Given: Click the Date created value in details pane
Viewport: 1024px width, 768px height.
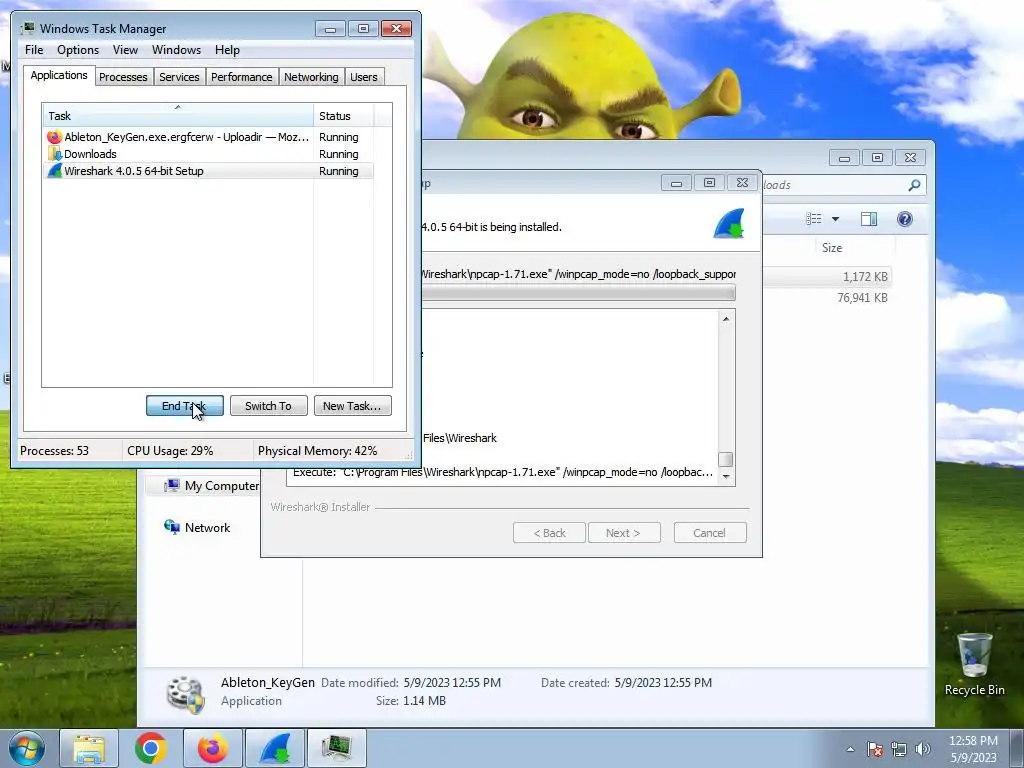Looking at the screenshot, I should [x=663, y=682].
